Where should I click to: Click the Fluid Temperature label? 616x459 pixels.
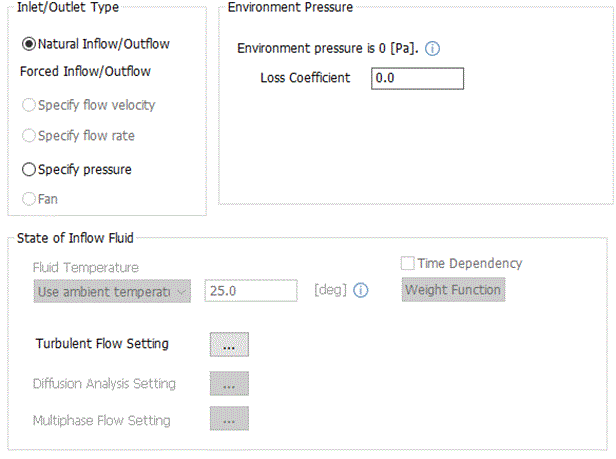point(86,267)
